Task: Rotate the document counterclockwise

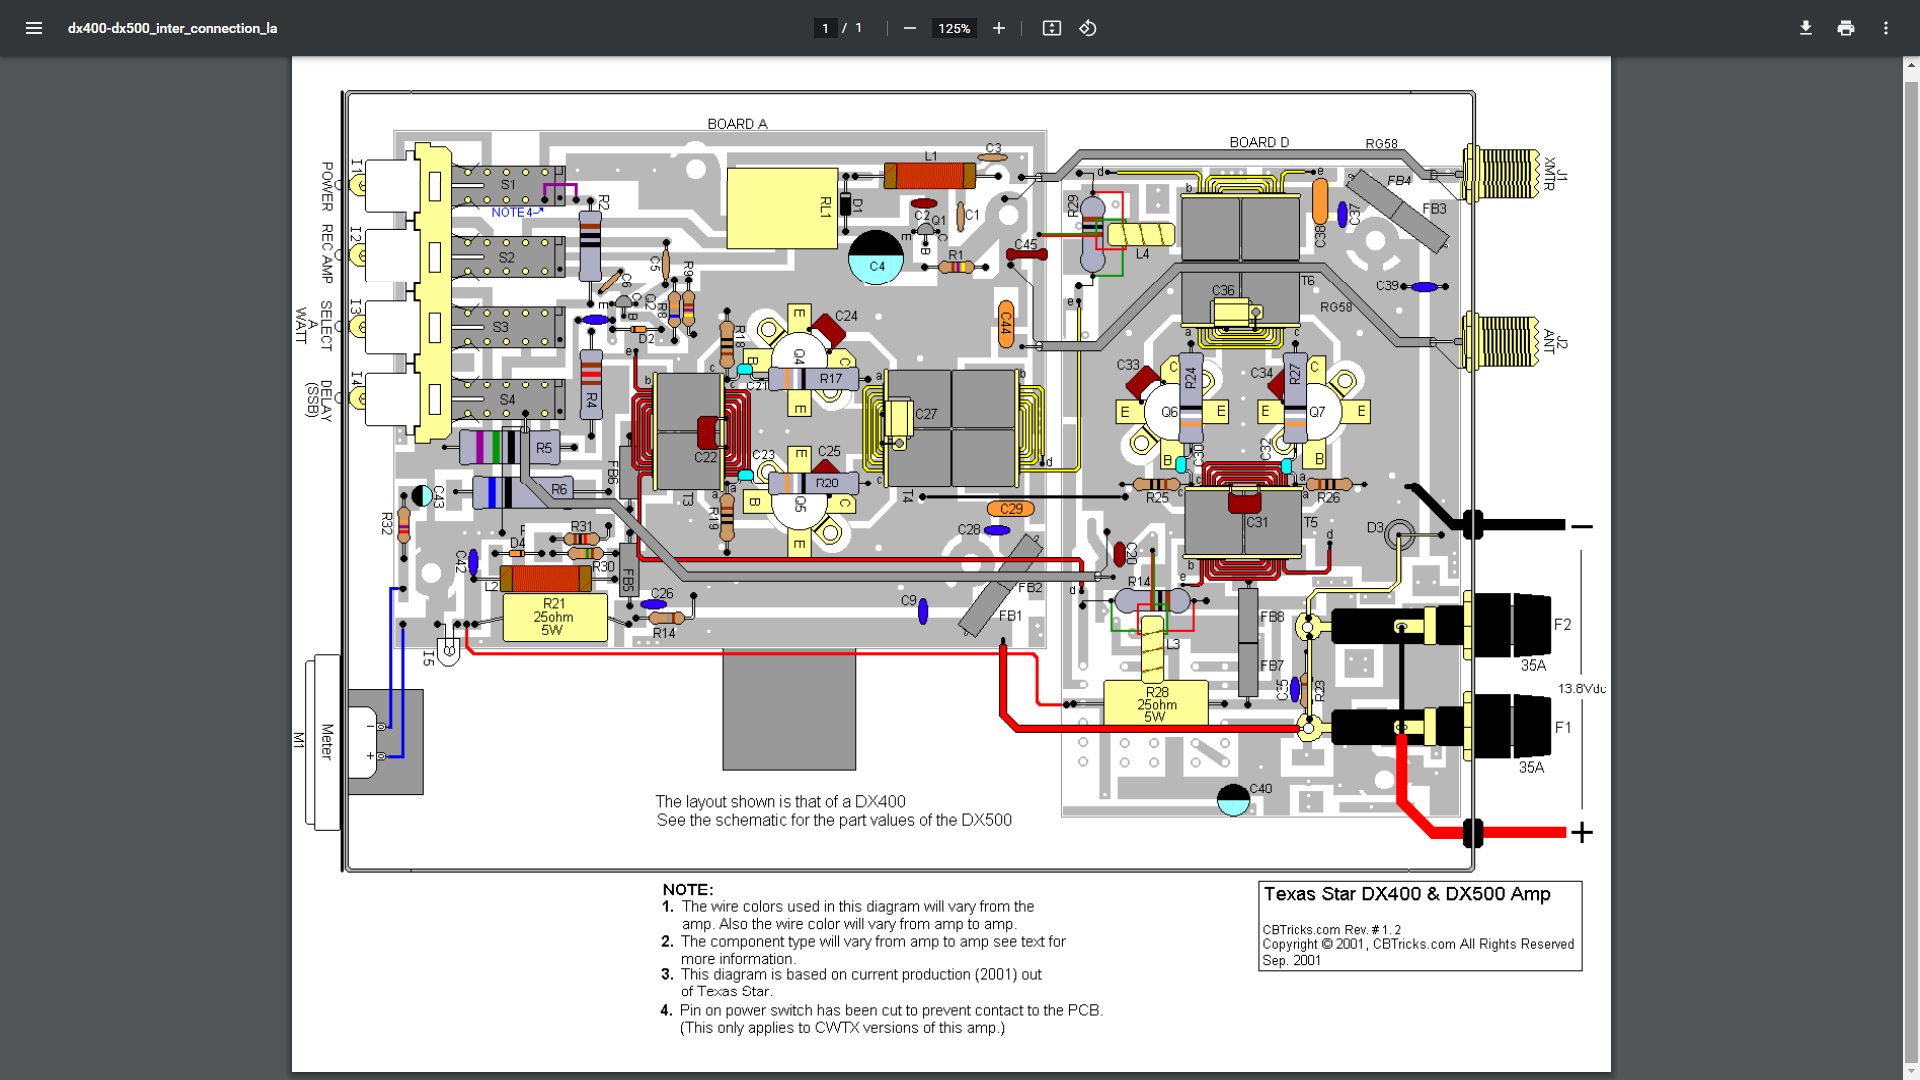Action: [1088, 28]
